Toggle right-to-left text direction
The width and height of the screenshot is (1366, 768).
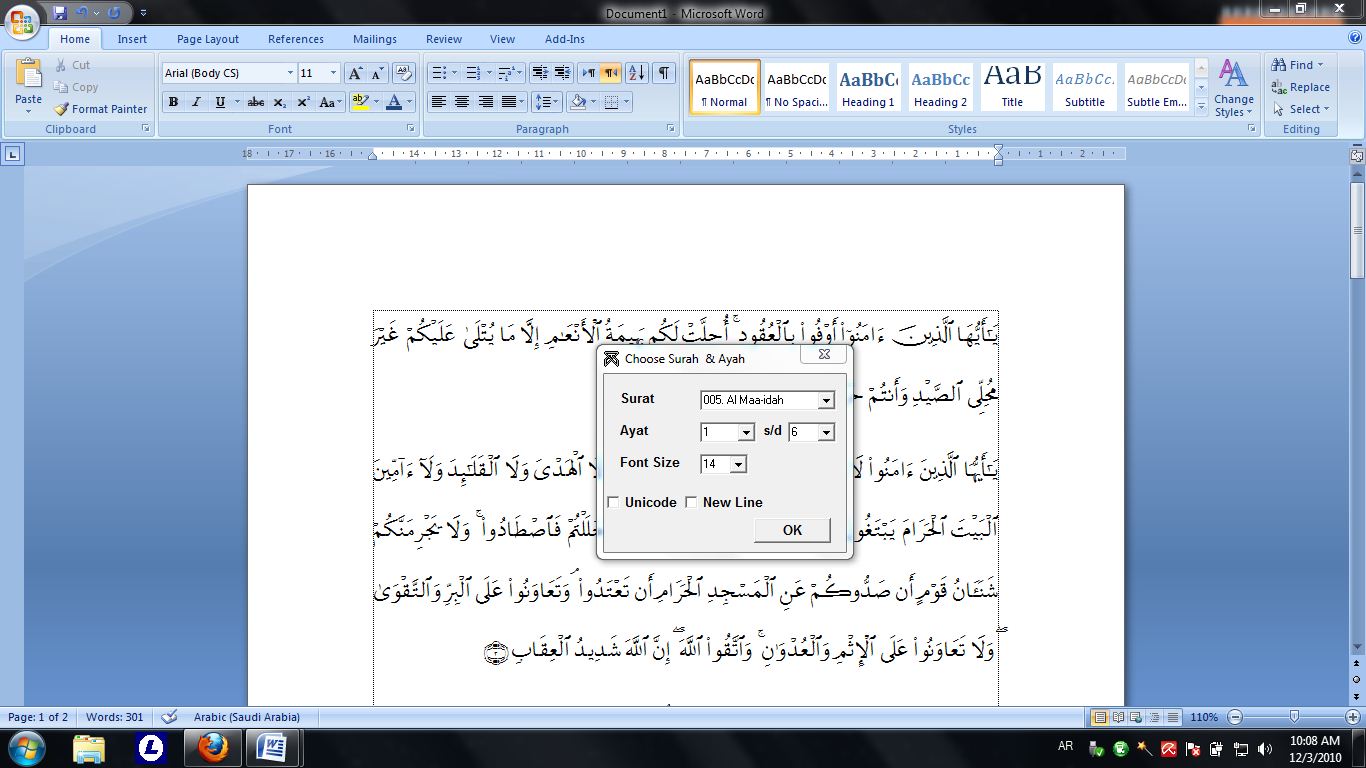[x=611, y=73]
